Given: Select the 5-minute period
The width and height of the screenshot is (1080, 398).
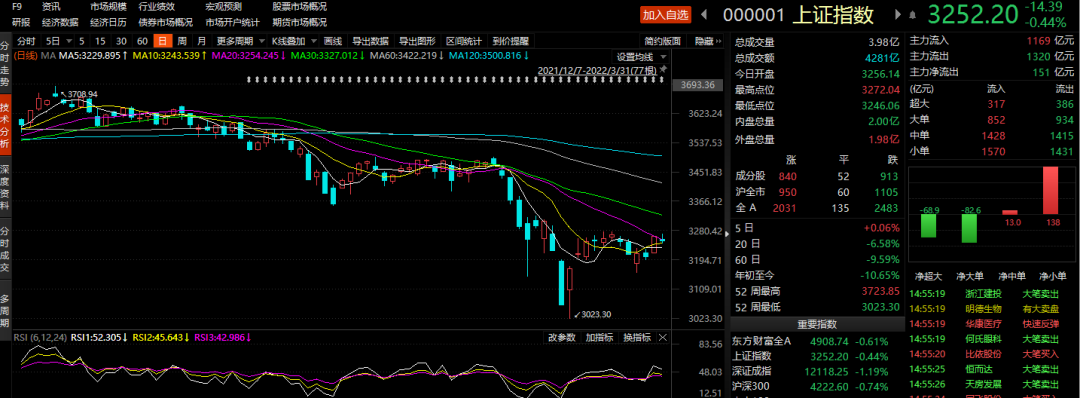Looking at the screenshot, I should point(82,41).
